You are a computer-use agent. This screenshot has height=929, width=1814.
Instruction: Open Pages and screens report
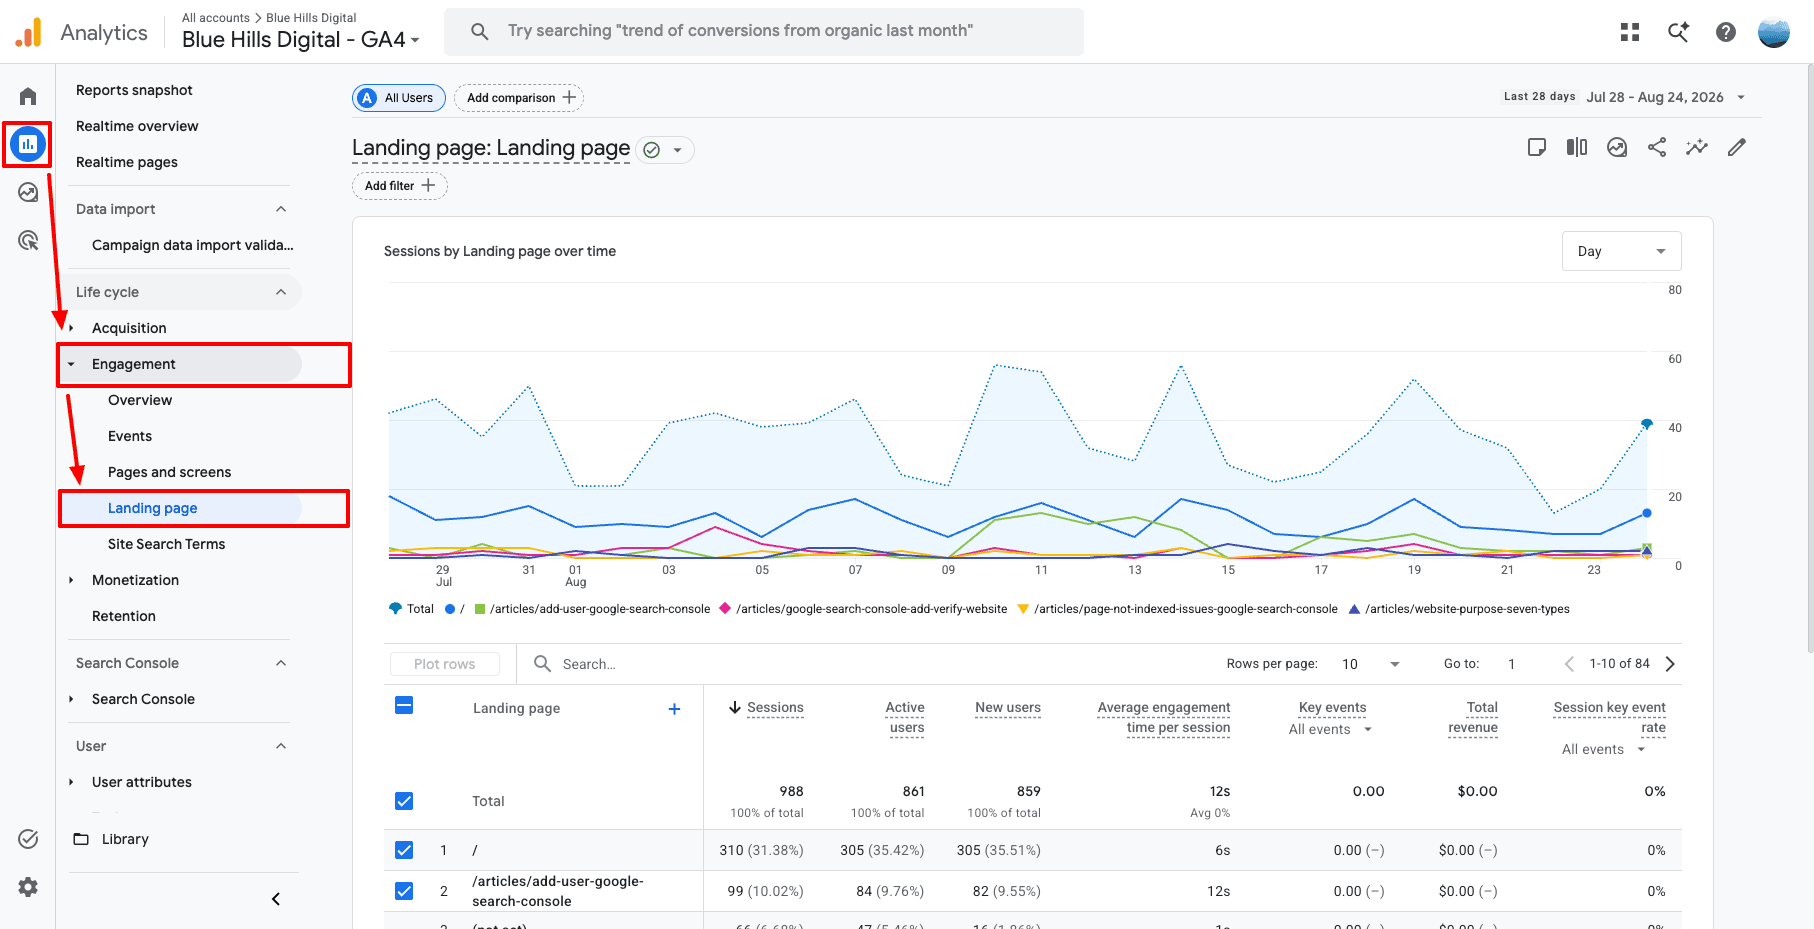tap(169, 472)
